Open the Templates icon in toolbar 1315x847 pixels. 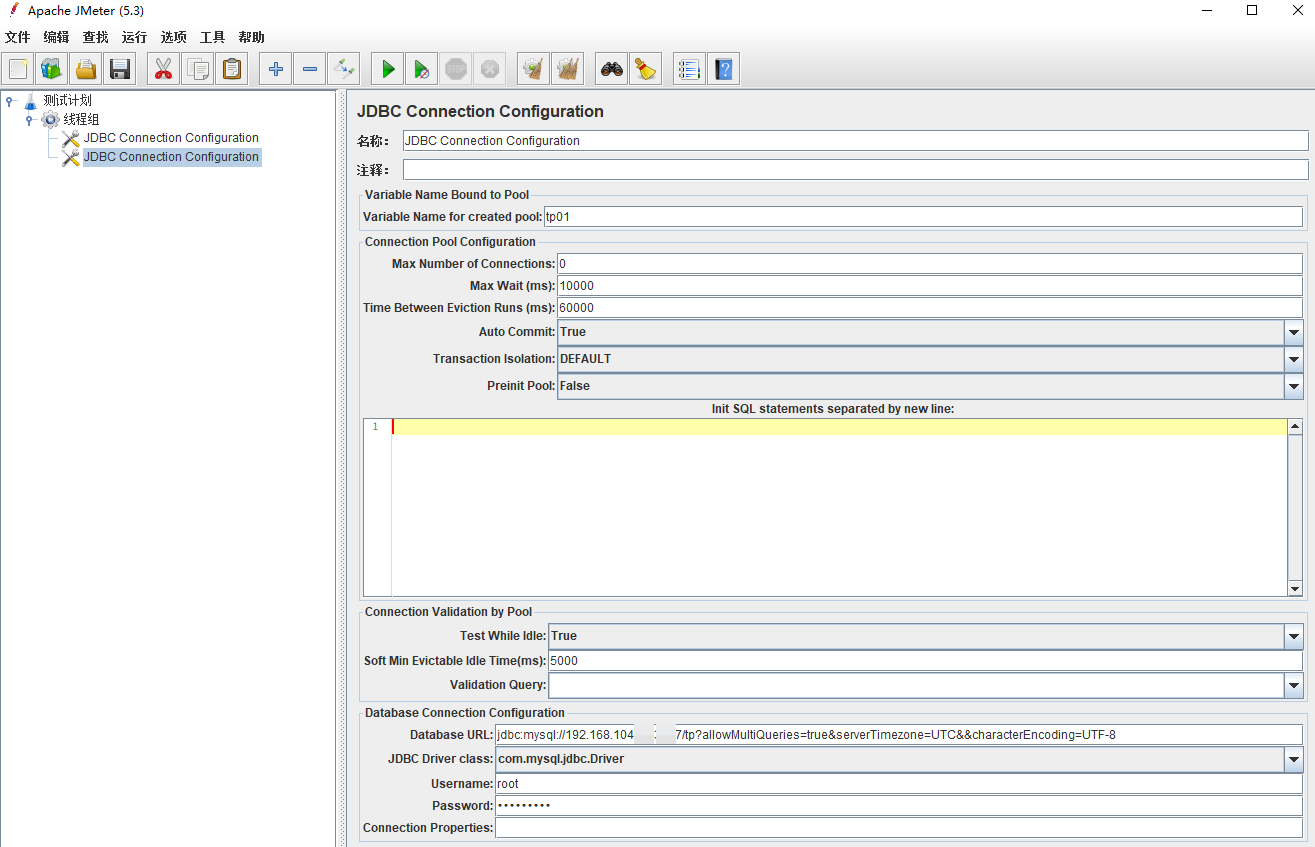(52, 69)
